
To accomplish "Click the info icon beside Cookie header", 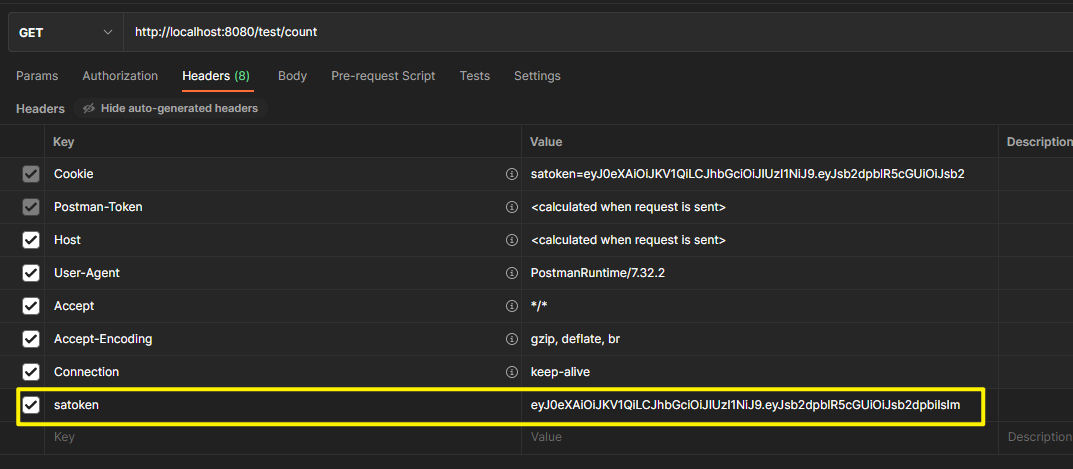I will 512,174.
